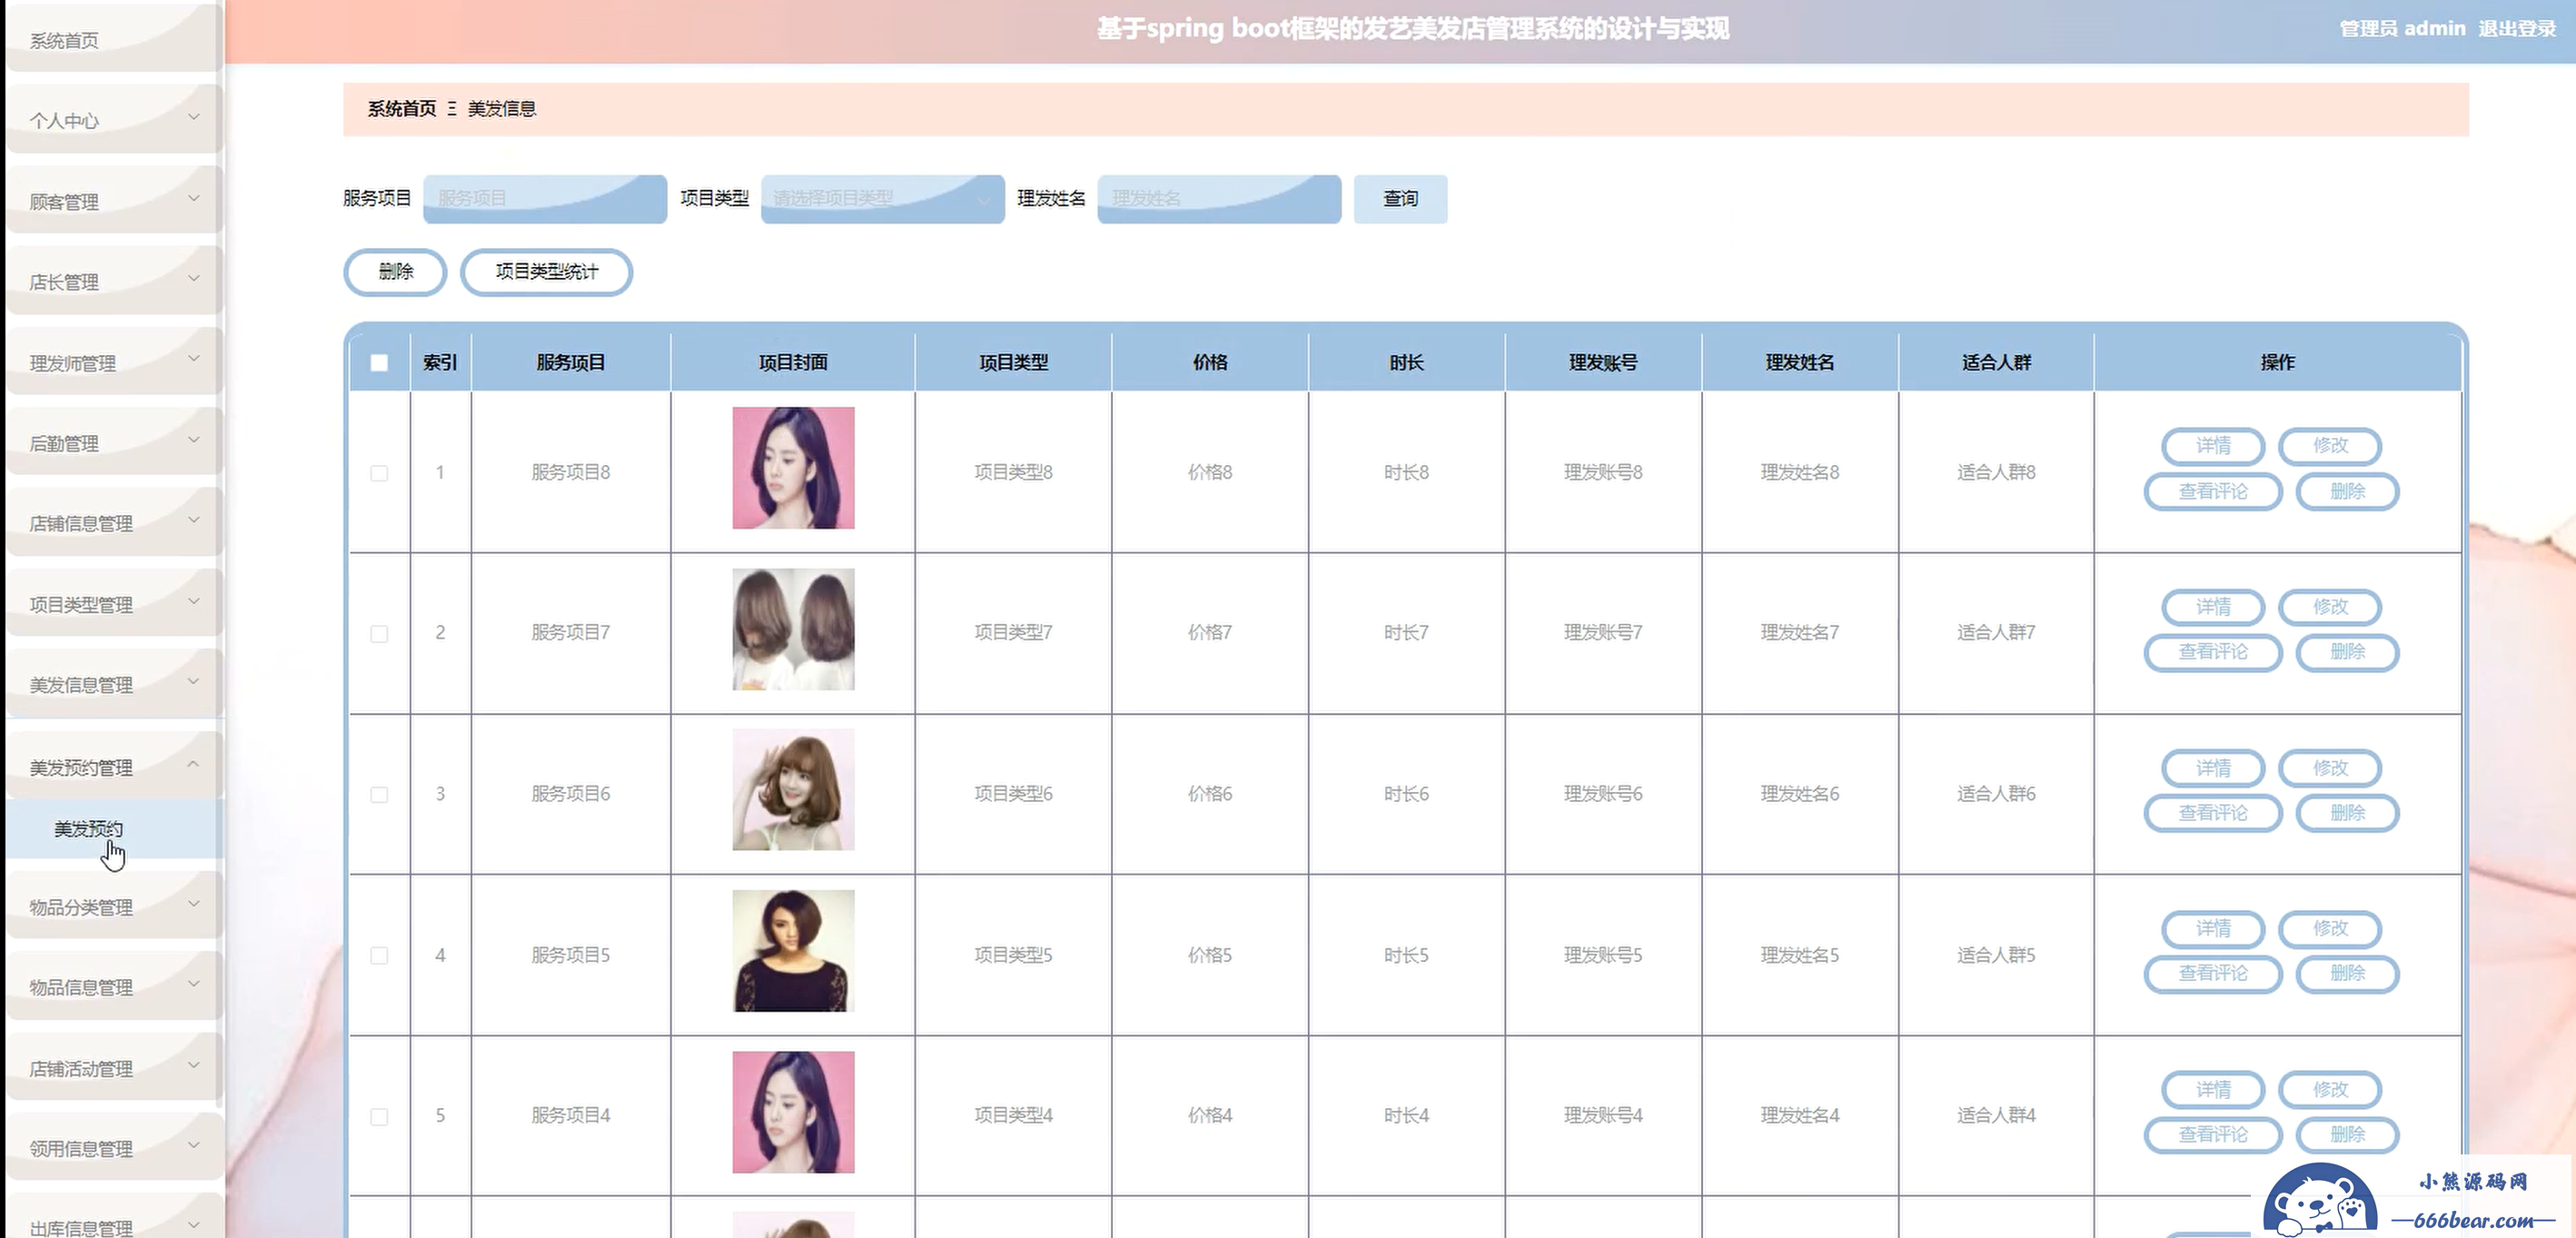Click the 适合人群6 cell

click(x=1996, y=794)
